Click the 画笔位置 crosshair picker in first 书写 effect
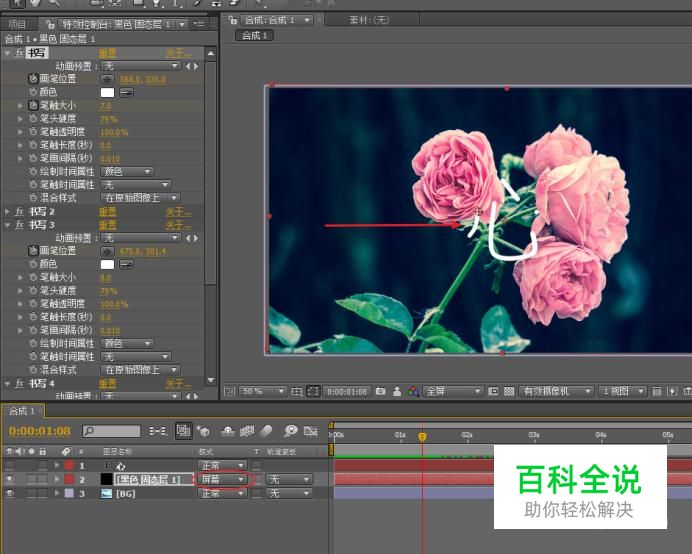Image resolution: width=692 pixels, height=554 pixels. [107, 79]
